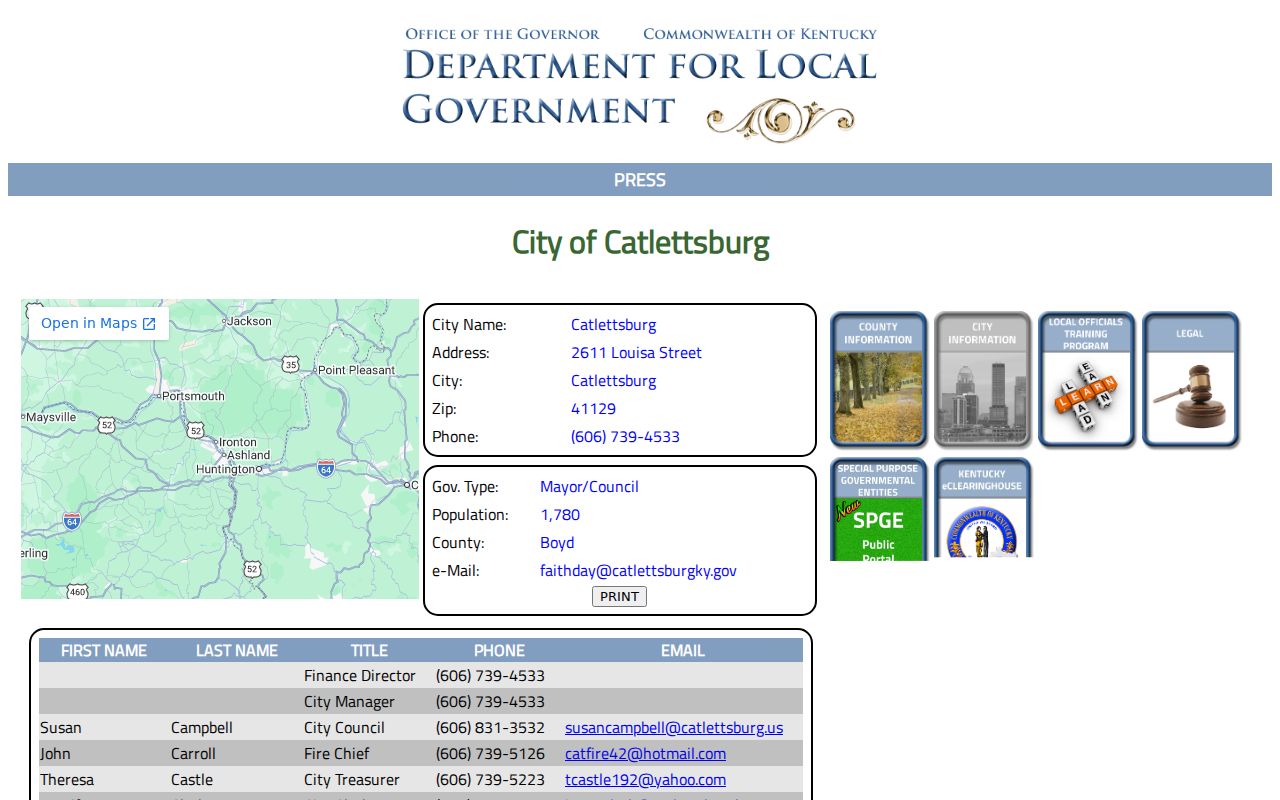Click the faithday@catlettsburgky.gov email value
The width and height of the screenshot is (1280, 800).
click(638, 571)
